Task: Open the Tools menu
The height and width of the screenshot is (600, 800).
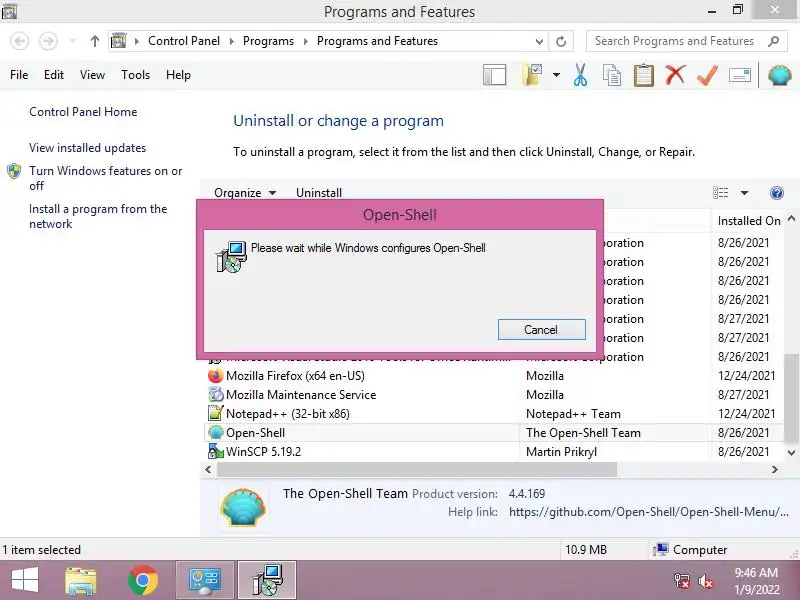Action: (135, 75)
